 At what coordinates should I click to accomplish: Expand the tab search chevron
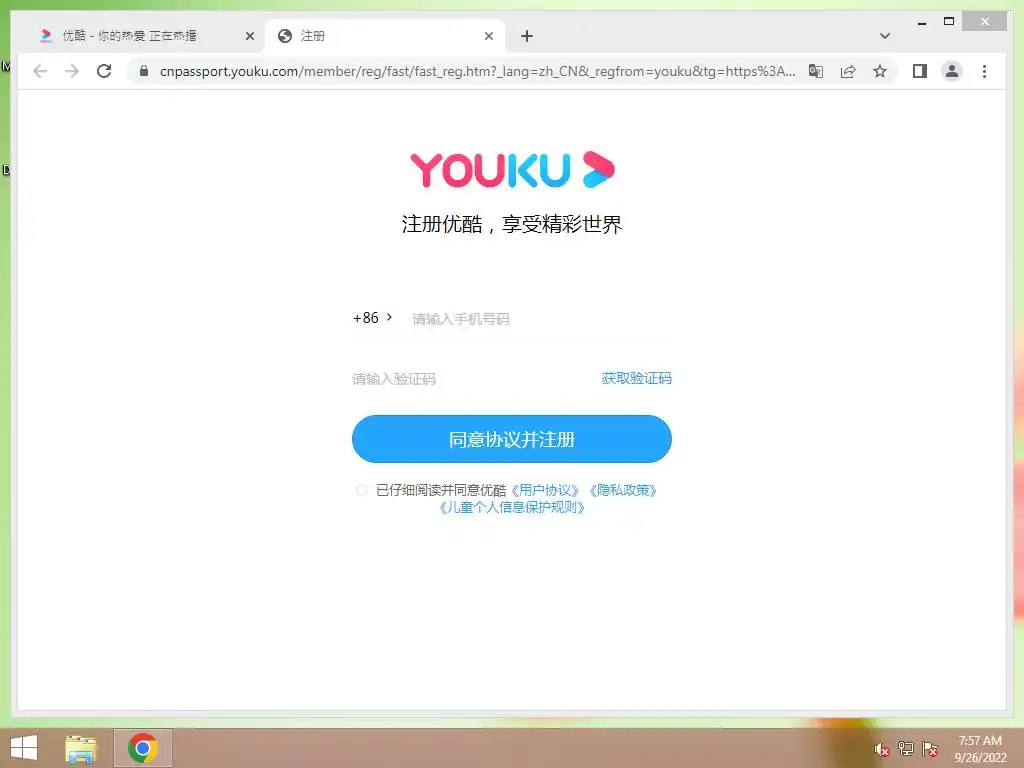pos(885,36)
